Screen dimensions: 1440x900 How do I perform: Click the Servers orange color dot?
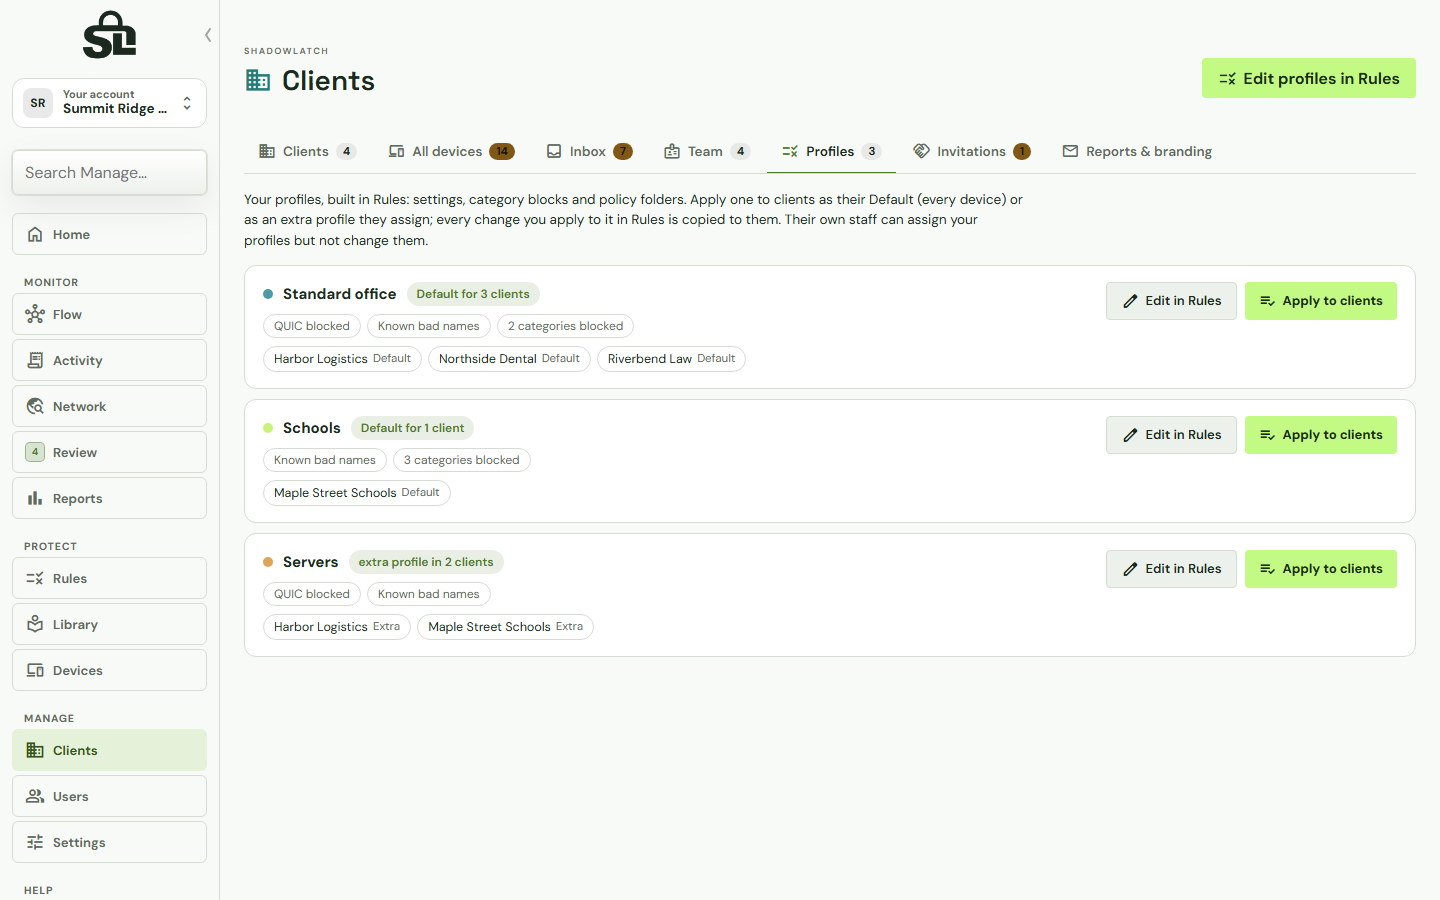click(x=268, y=562)
